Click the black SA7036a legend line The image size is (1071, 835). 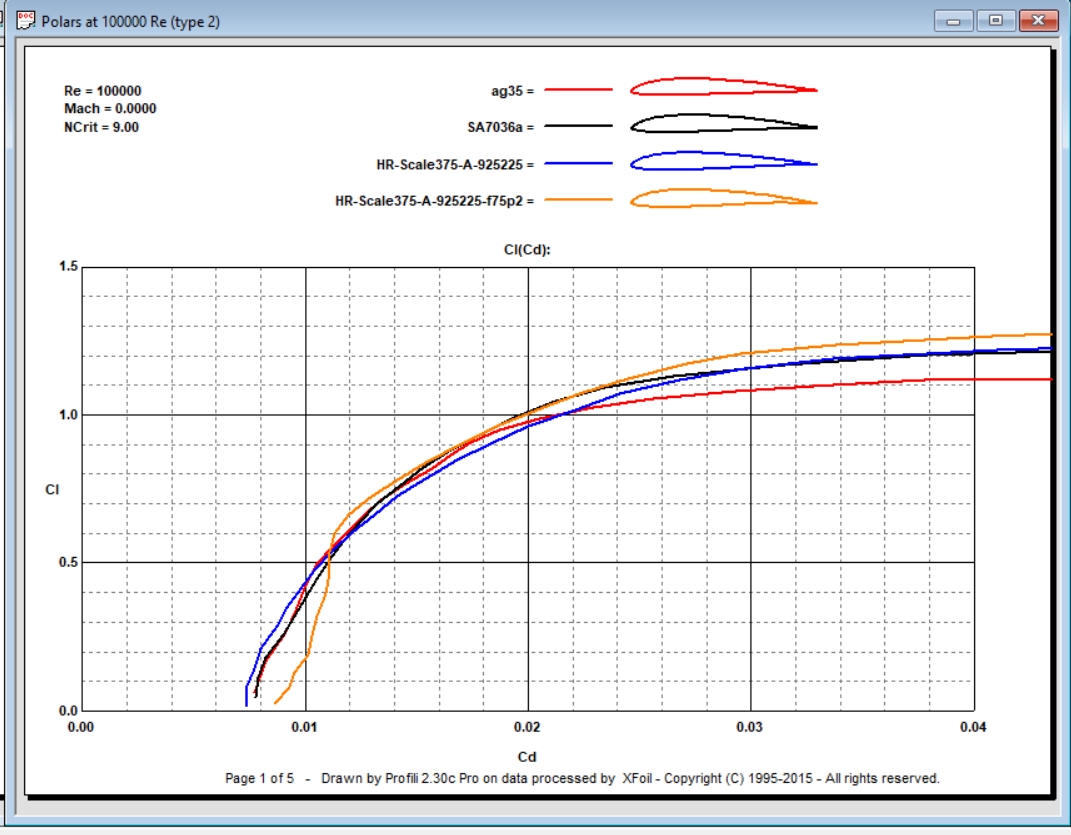point(578,127)
